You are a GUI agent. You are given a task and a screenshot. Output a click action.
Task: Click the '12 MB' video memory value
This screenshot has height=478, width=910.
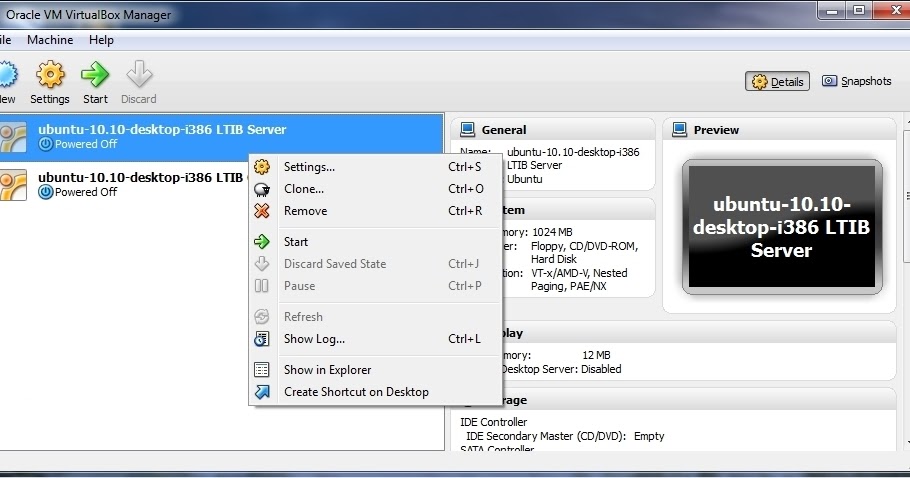(x=596, y=355)
